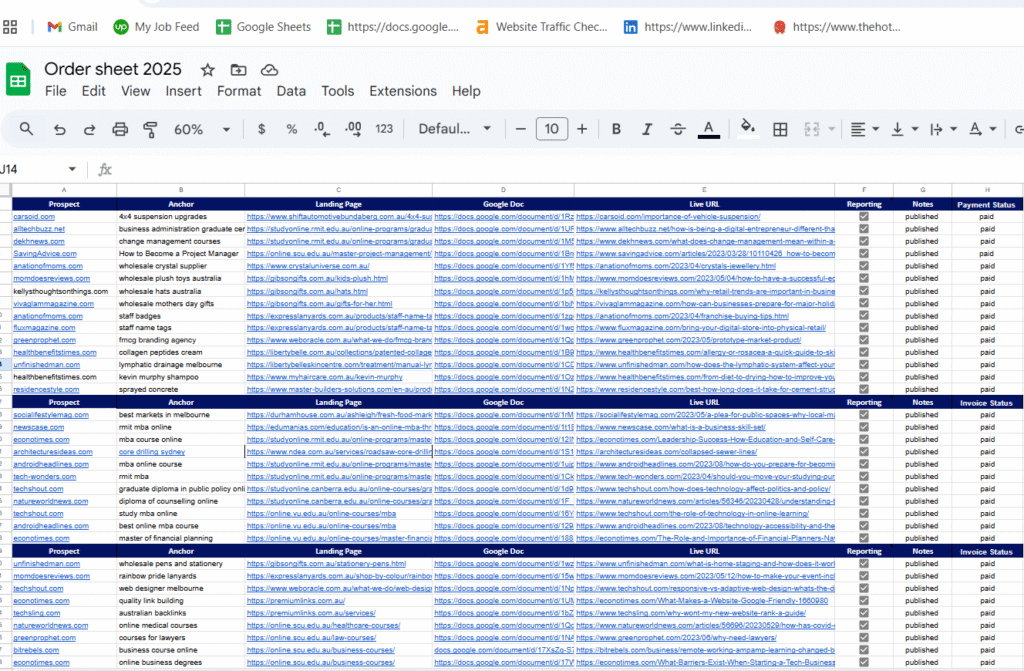View the cloud save status icon
The height and width of the screenshot is (671, 1024).
click(269, 70)
